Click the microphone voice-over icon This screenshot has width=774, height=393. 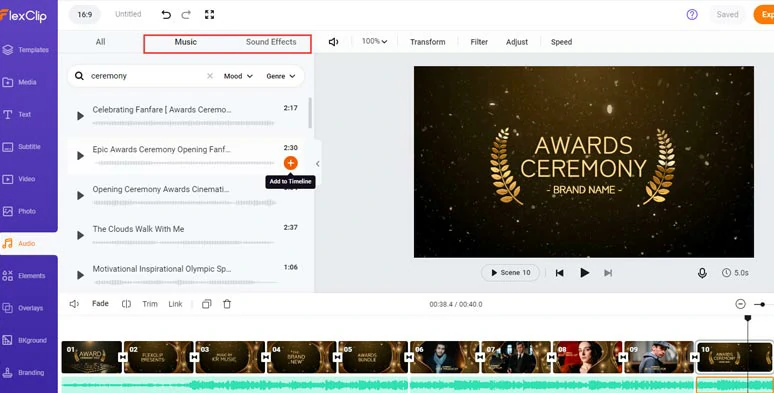702,273
